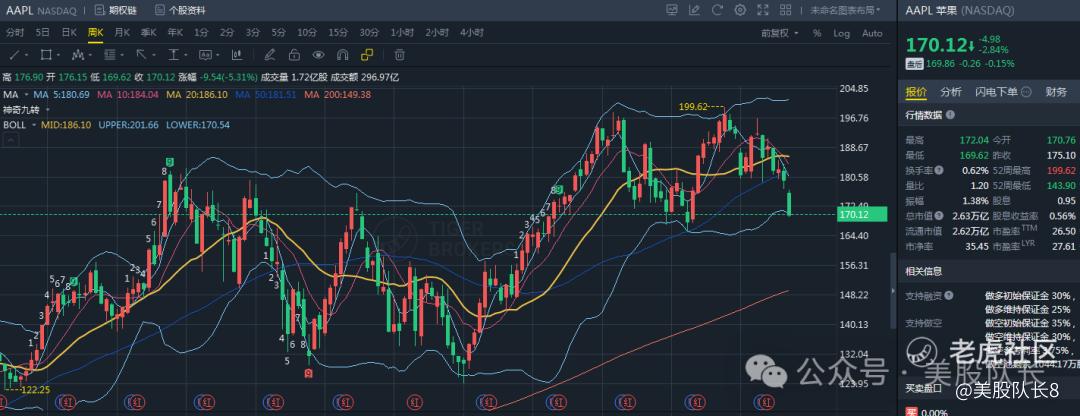Expand the 神奇九转 indicator options arrow
1080x416 pixels.
pos(47,110)
